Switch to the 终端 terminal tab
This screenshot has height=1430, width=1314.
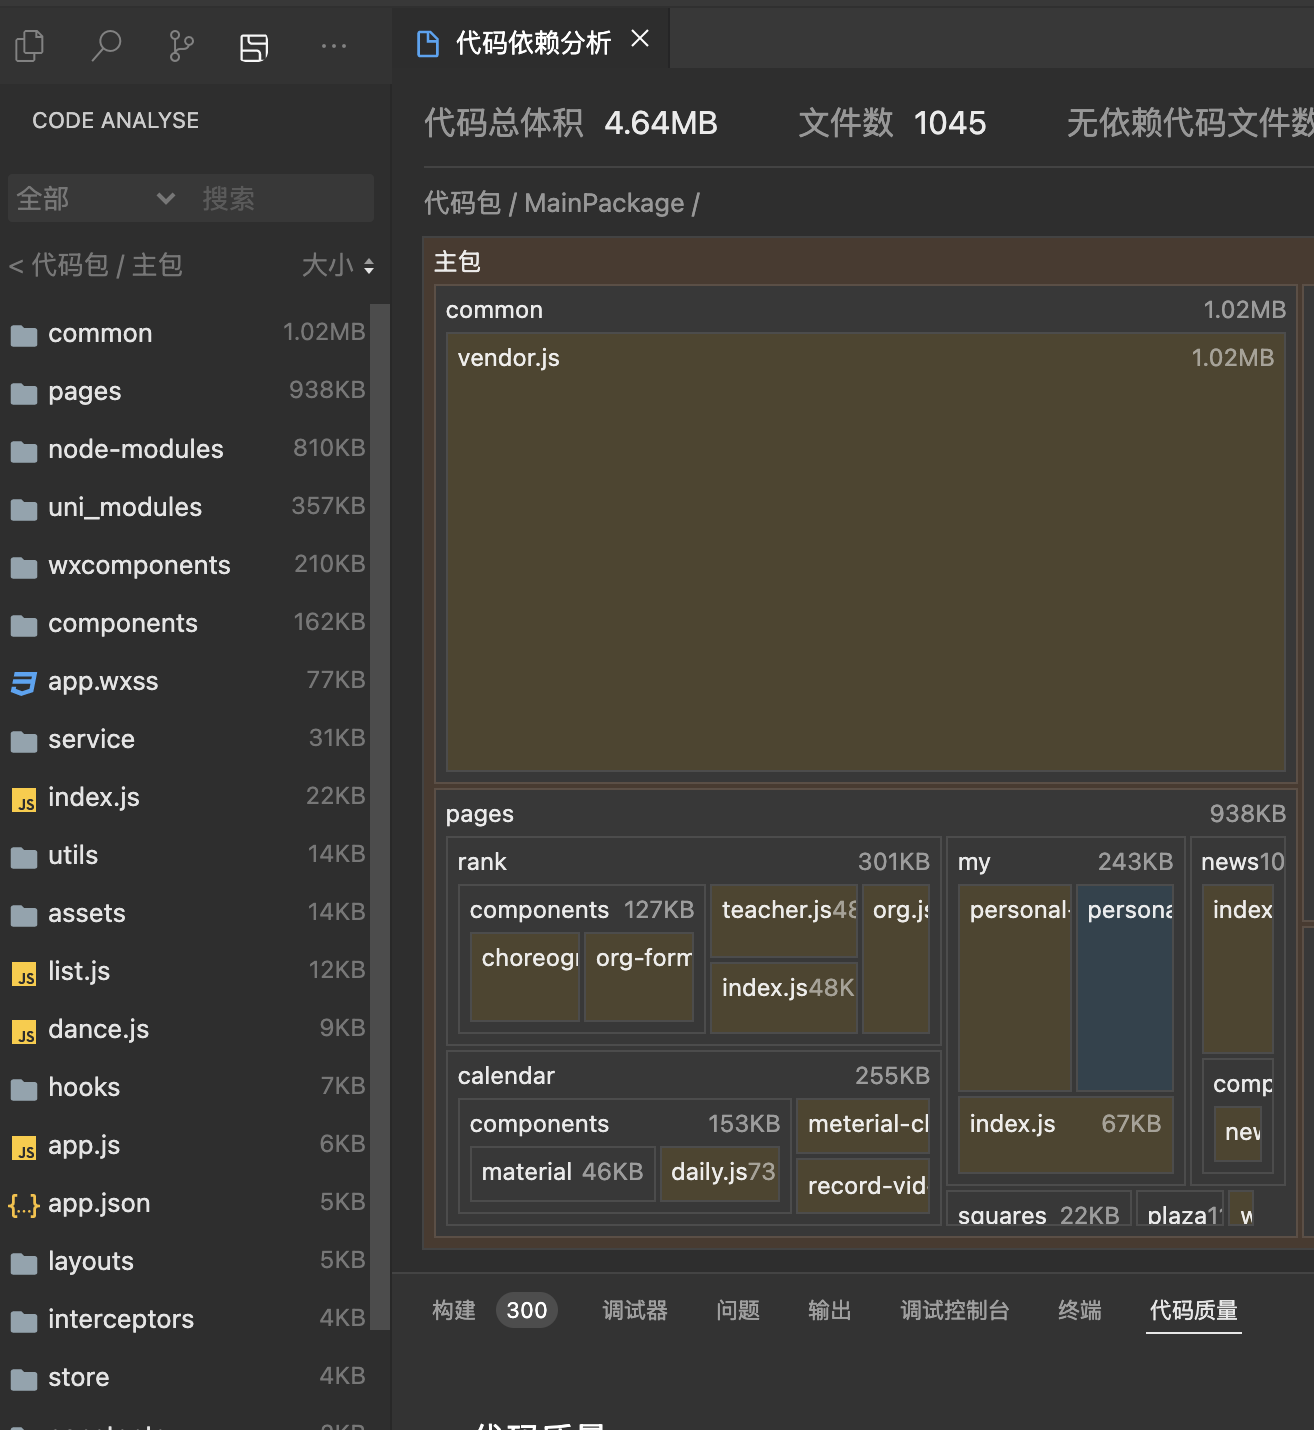[1079, 1310]
